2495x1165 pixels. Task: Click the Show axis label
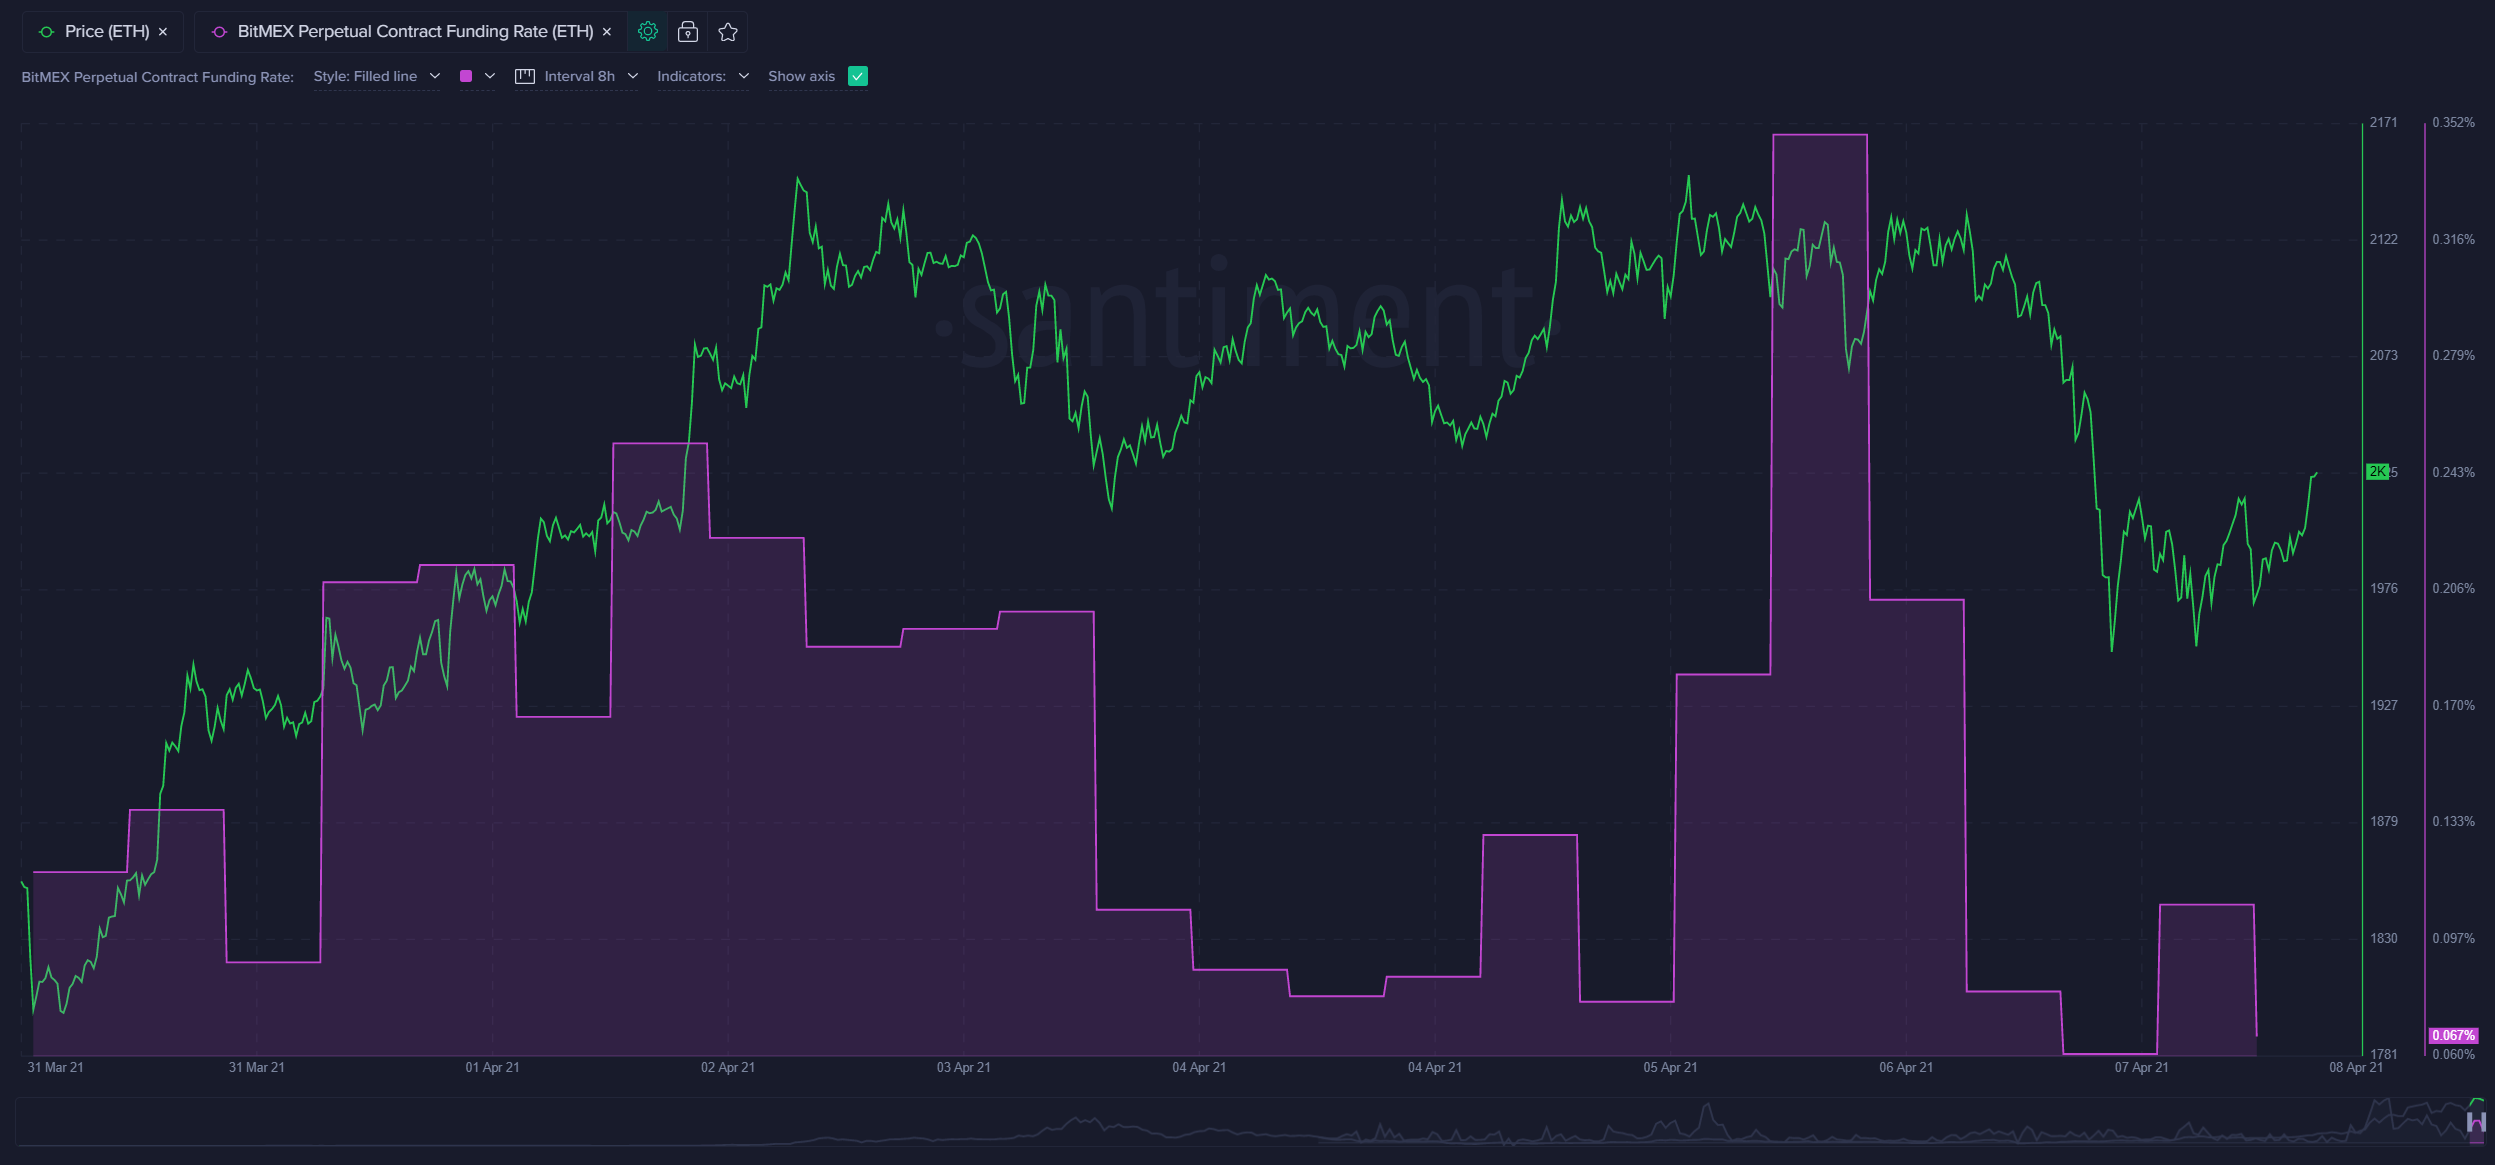(801, 76)
